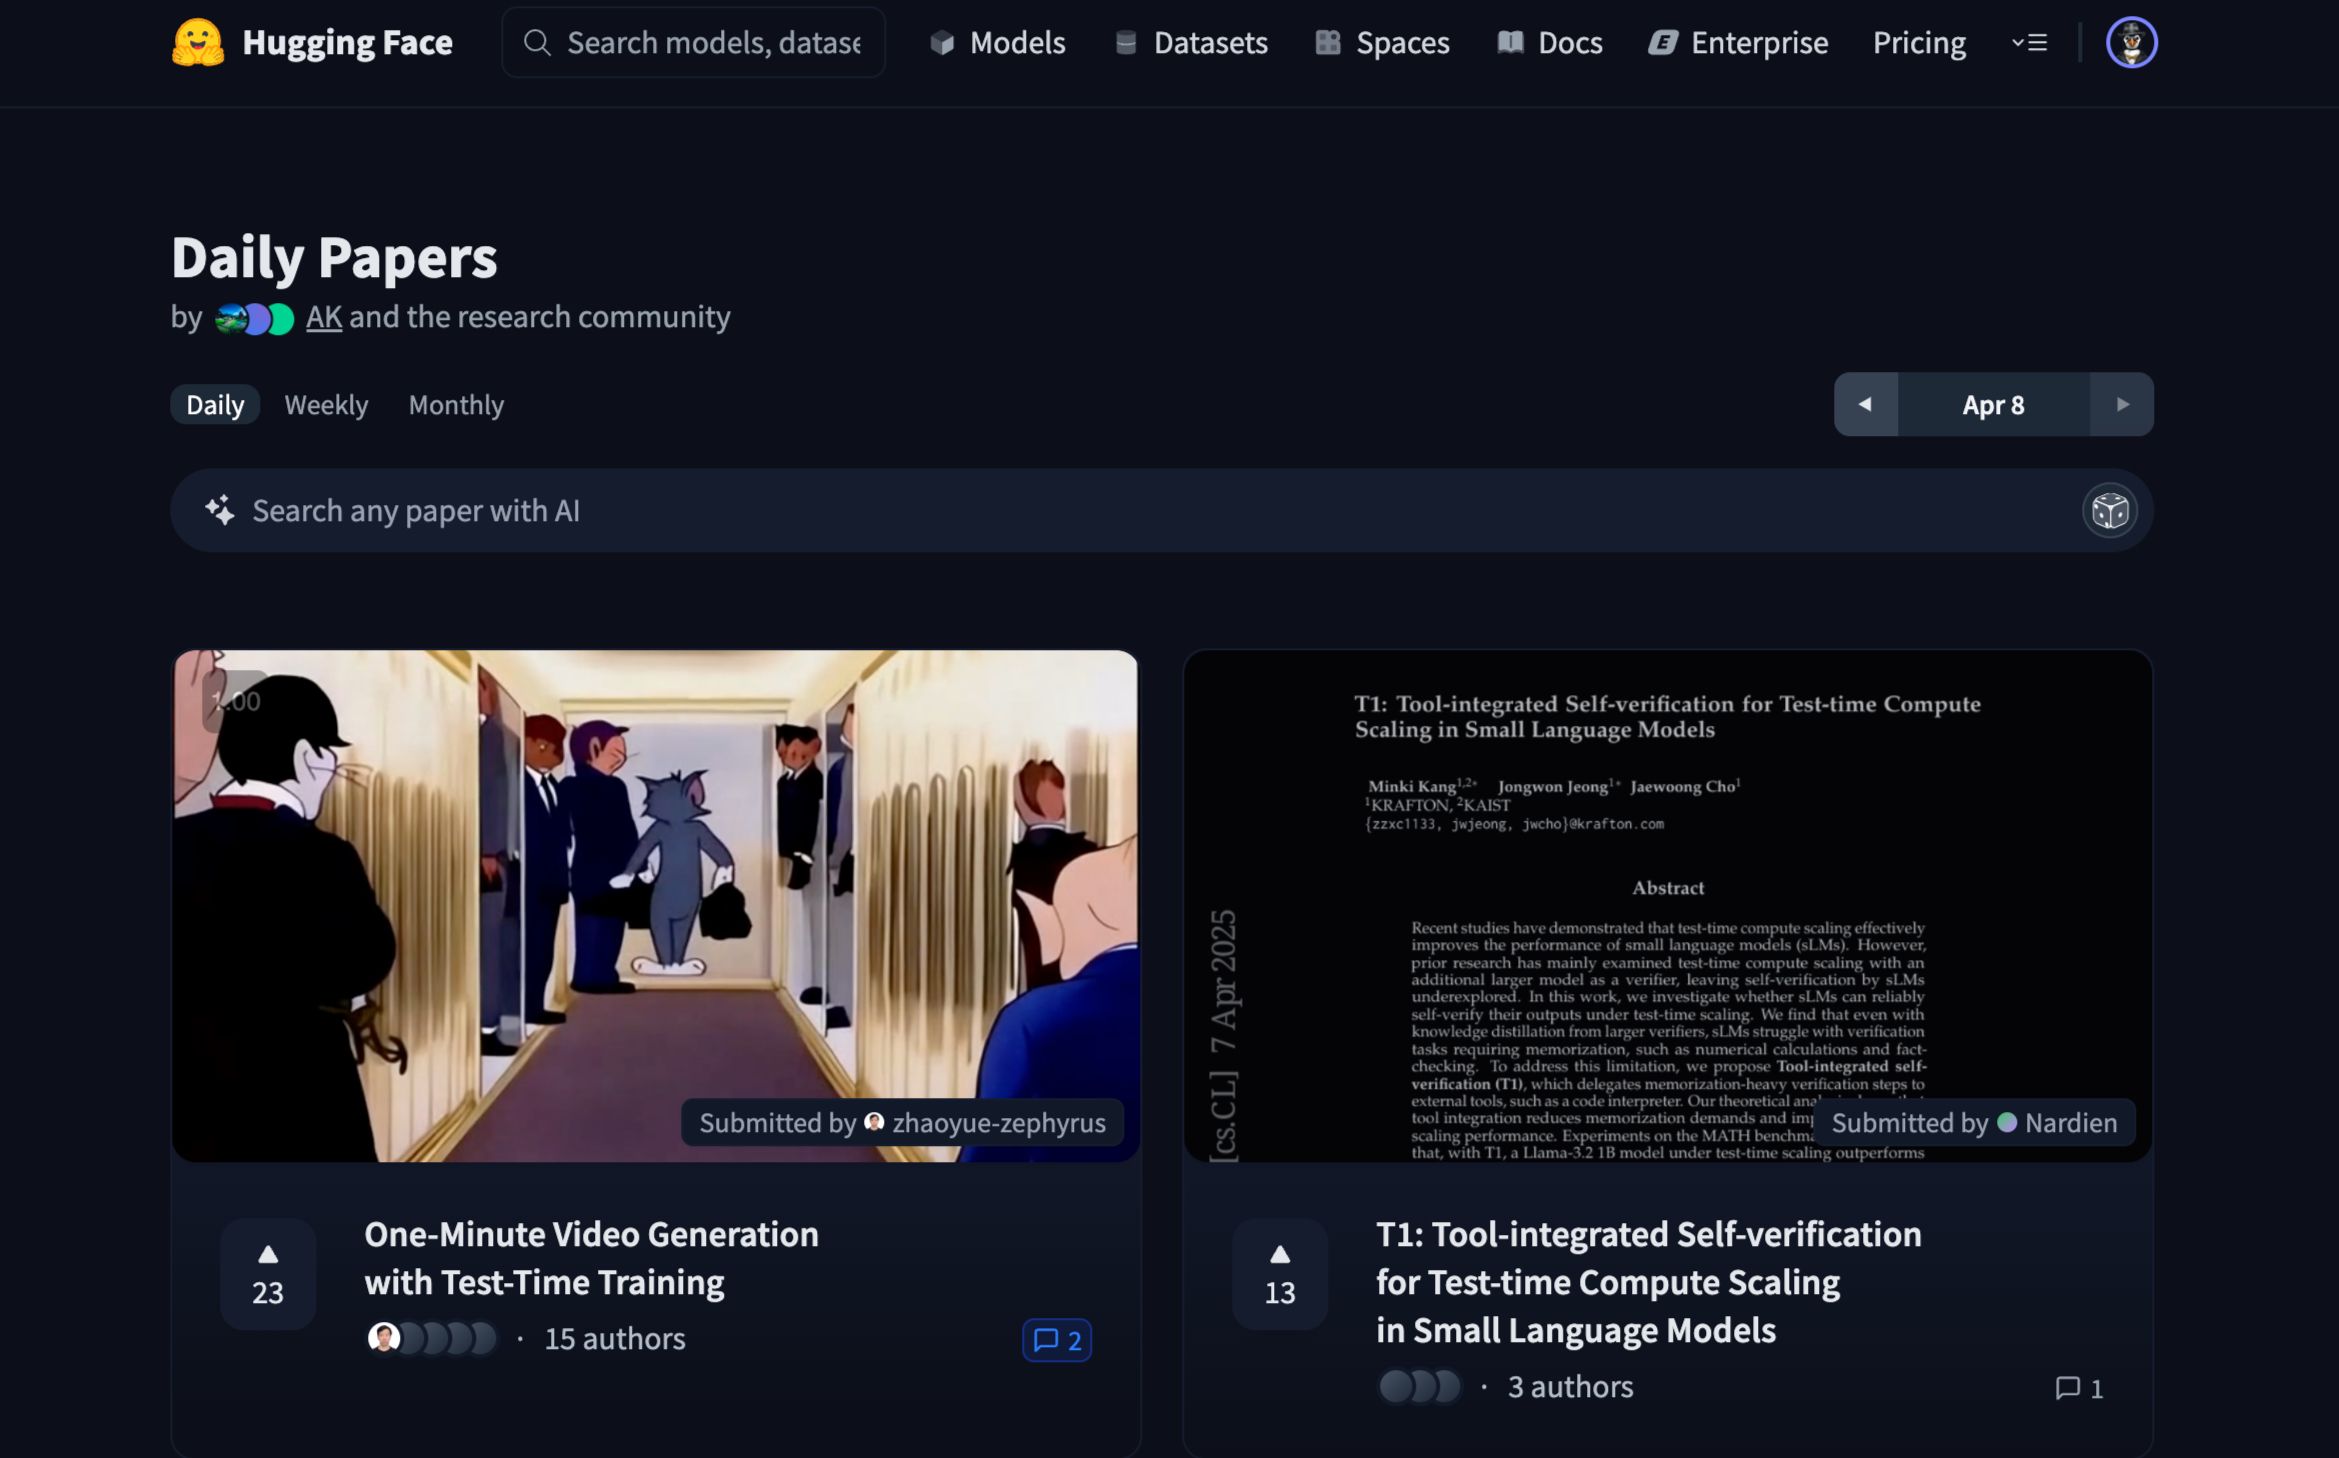2339x1458 pixels.
Task: Open the Datasets menu item
Action: click(1191, 43)
